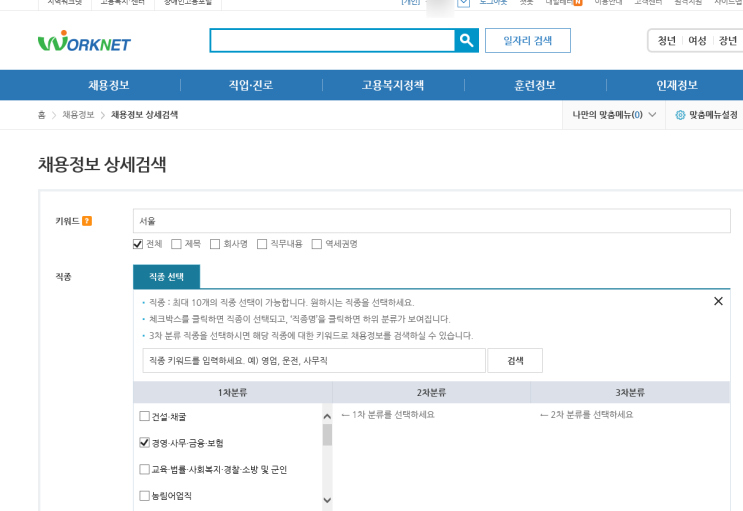Click the gear icon beside 맞춤메뉴설정

680,115
